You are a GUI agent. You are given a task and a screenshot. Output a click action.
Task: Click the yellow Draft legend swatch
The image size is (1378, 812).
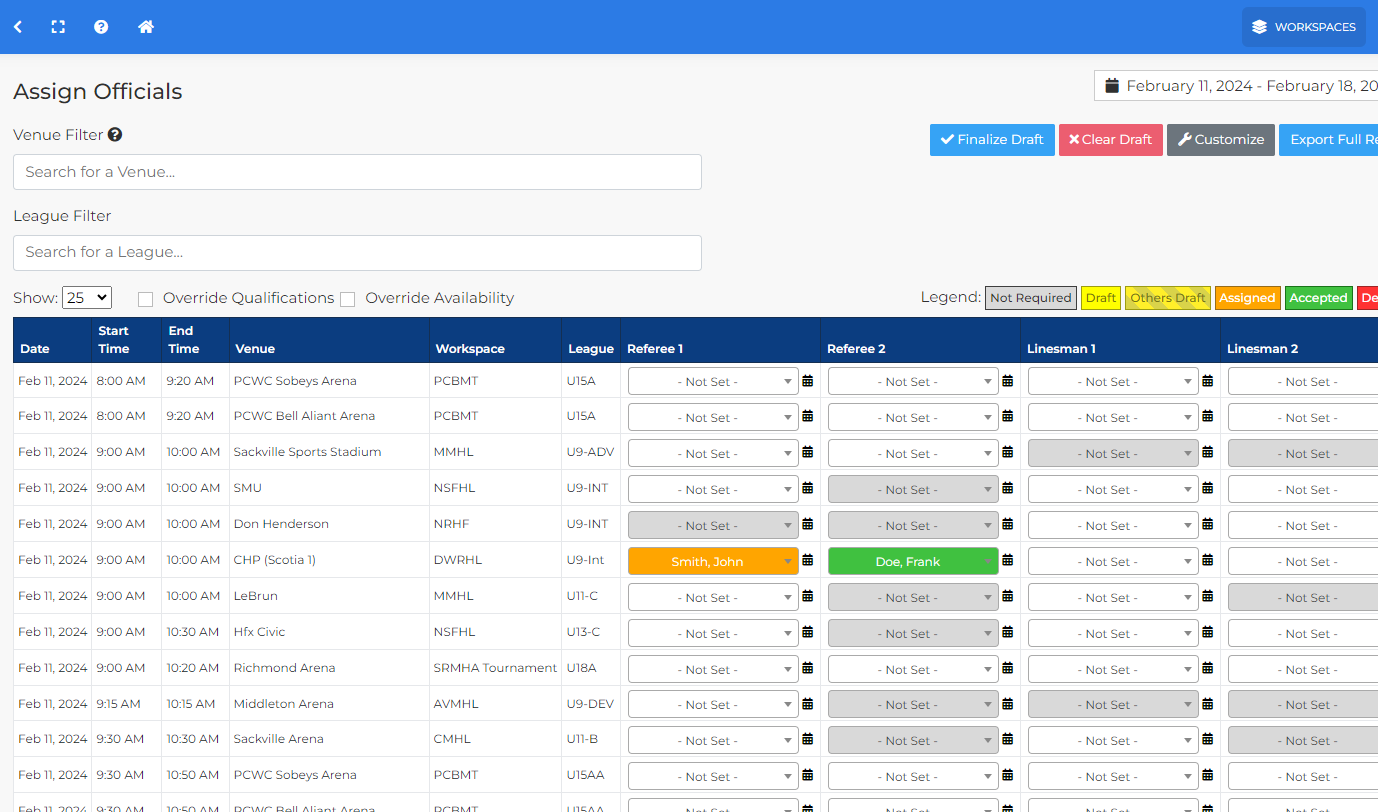click(x=1100, y=298)
